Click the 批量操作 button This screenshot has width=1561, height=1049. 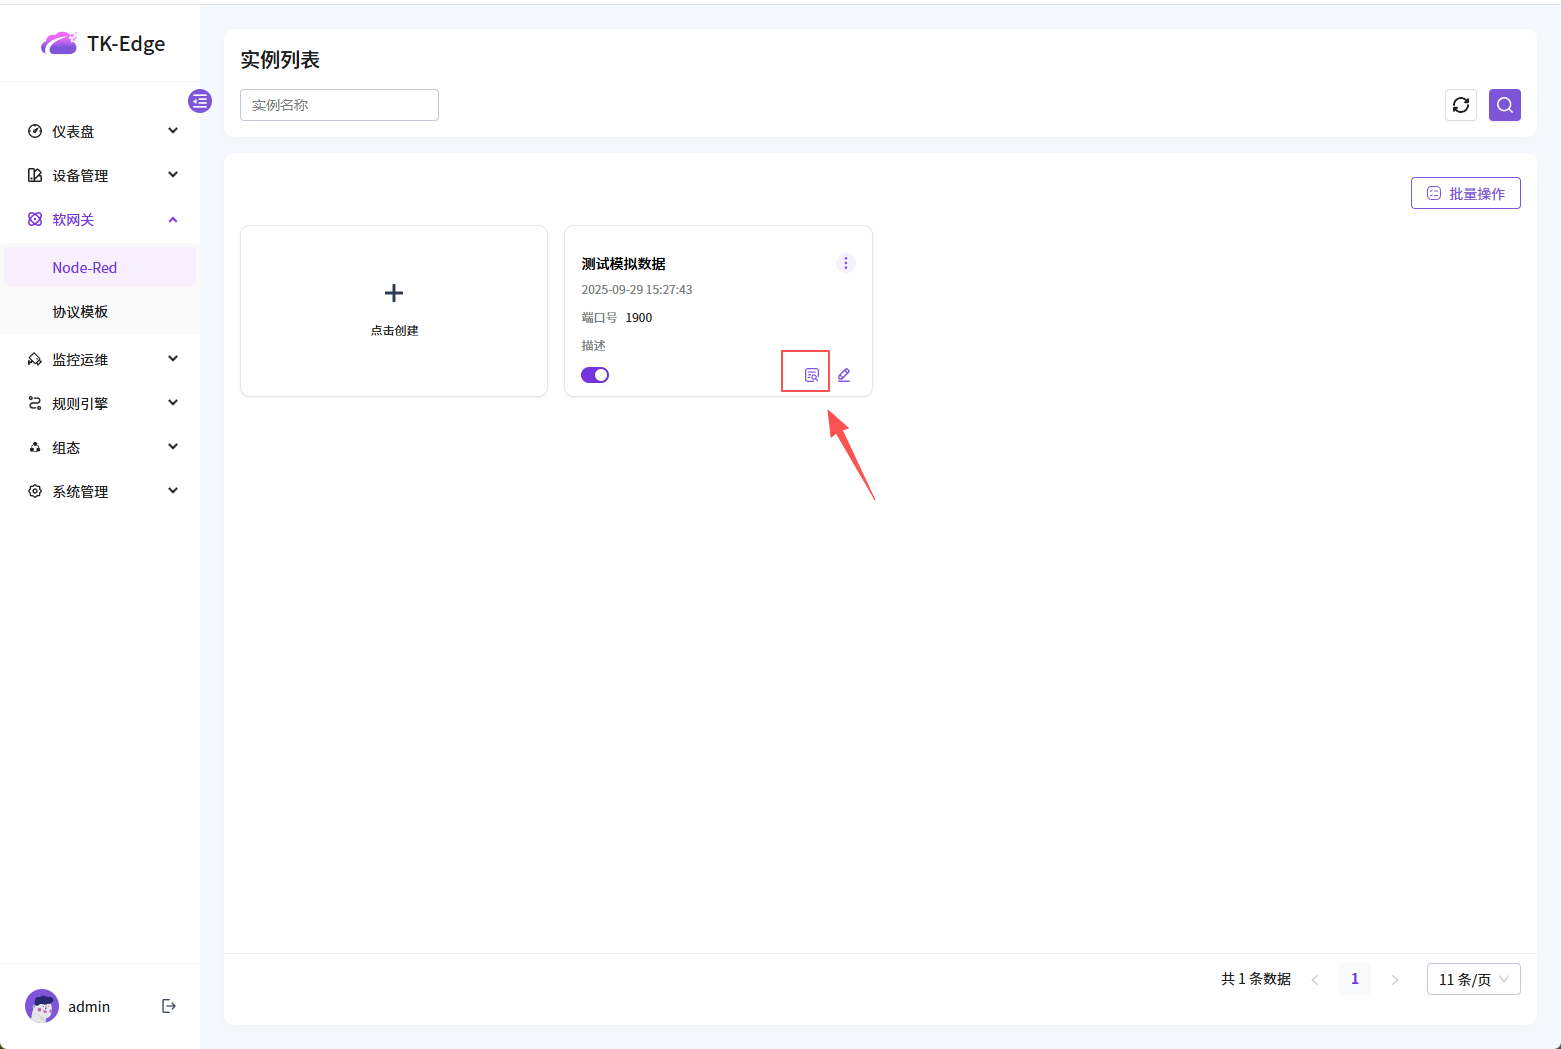tap(1465, 193)
